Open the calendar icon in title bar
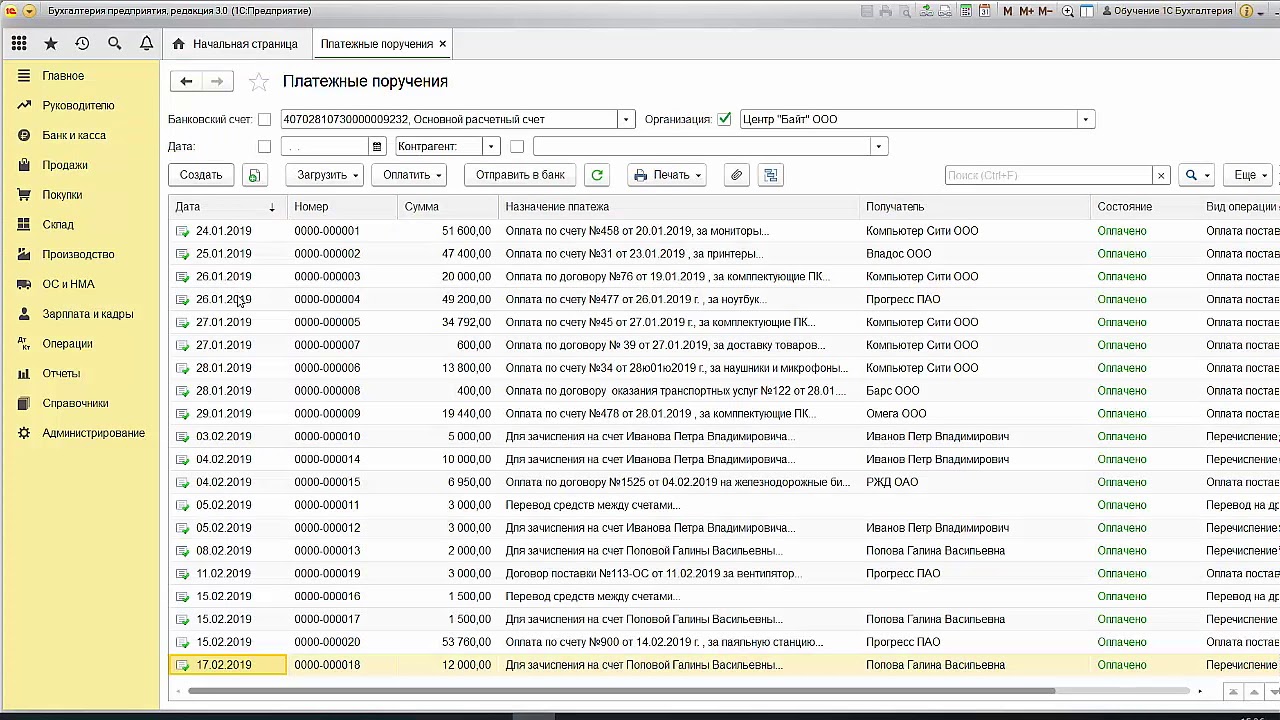Screen dimensions: 1280x720 [x=985, y=11]
